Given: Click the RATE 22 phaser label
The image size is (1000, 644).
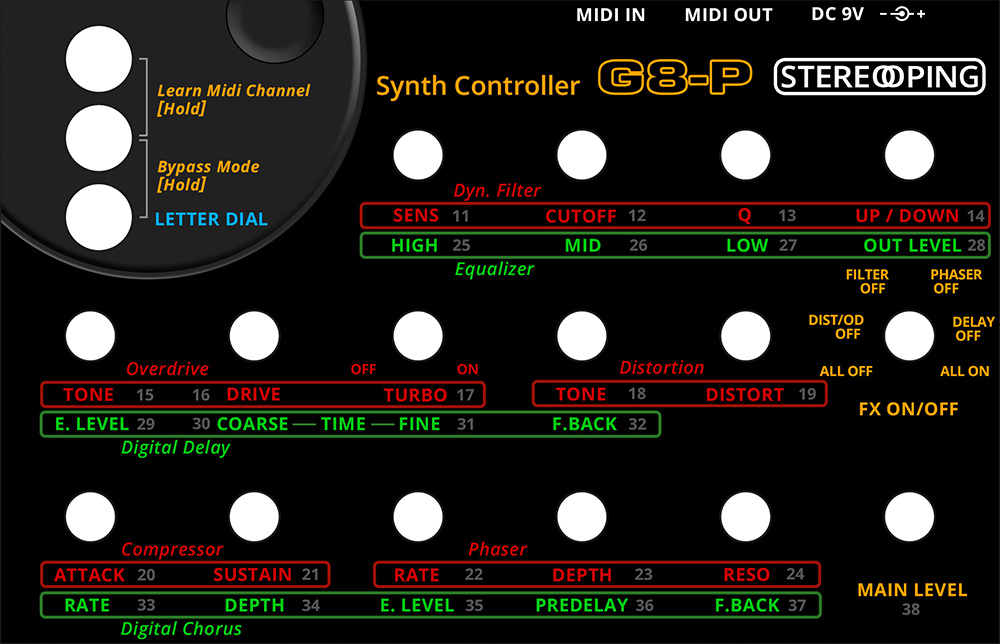Looking at the screenshot, I should (438, 575).
